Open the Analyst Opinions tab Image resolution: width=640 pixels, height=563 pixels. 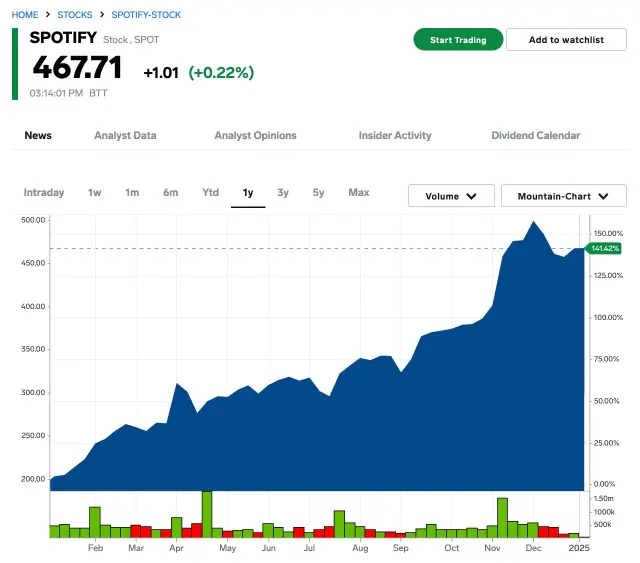[x=255, y=135]
